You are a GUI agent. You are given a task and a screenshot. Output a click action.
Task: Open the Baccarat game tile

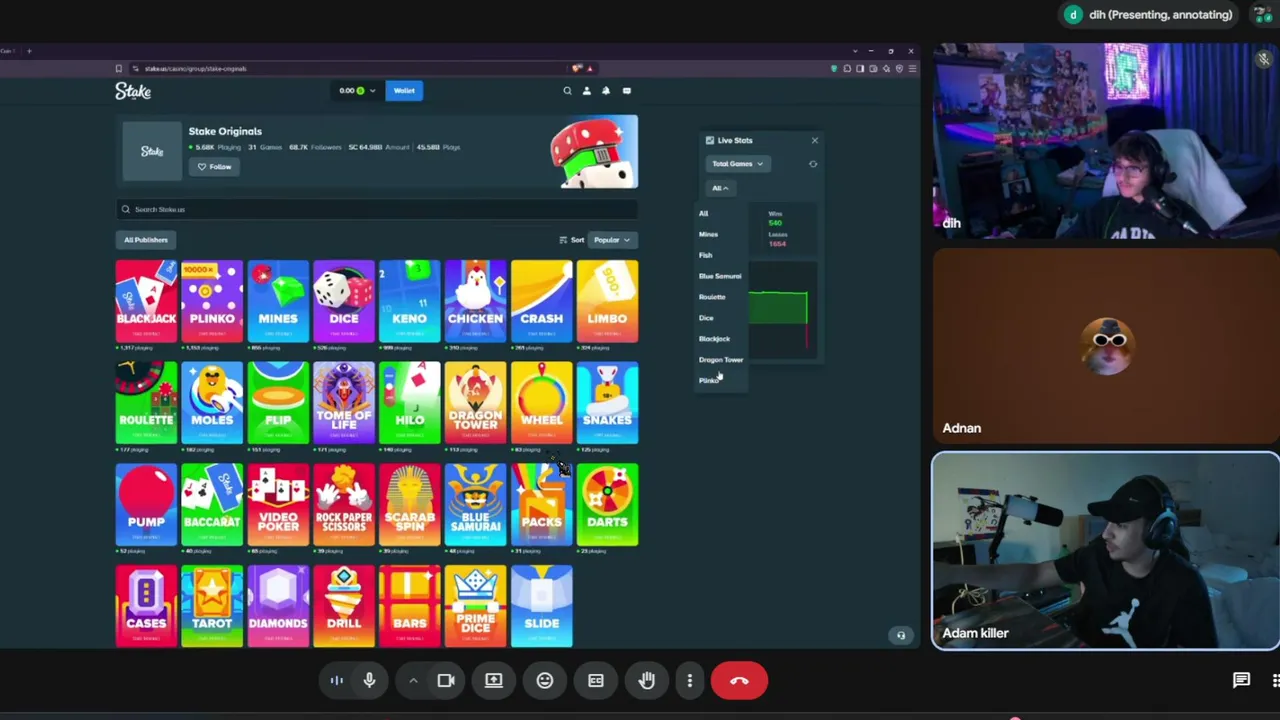click(x=212, y=505)
